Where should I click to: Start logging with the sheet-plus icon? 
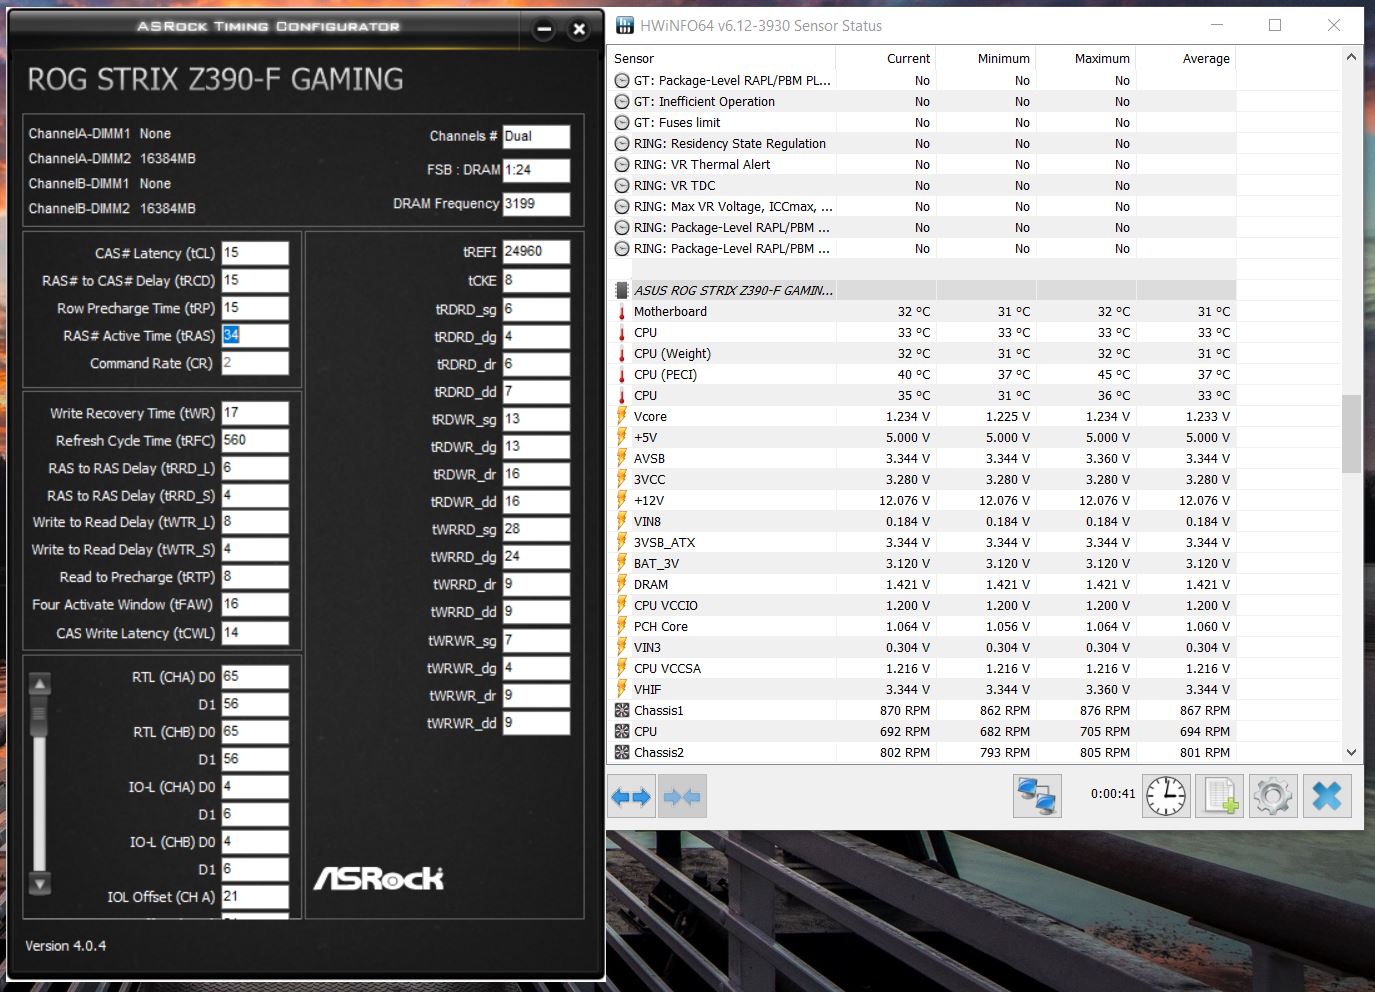(1220, 797)
